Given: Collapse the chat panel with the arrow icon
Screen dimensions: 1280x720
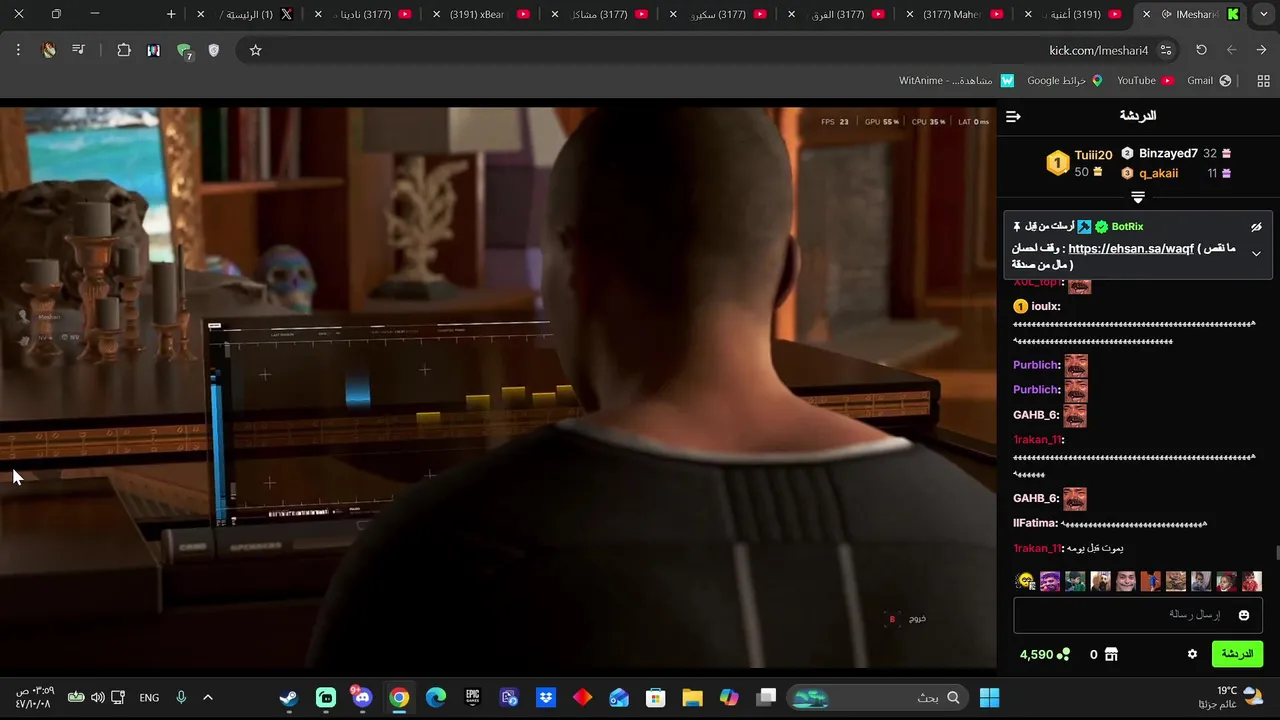Looking at the screenshot, I should click(1013, 117).
